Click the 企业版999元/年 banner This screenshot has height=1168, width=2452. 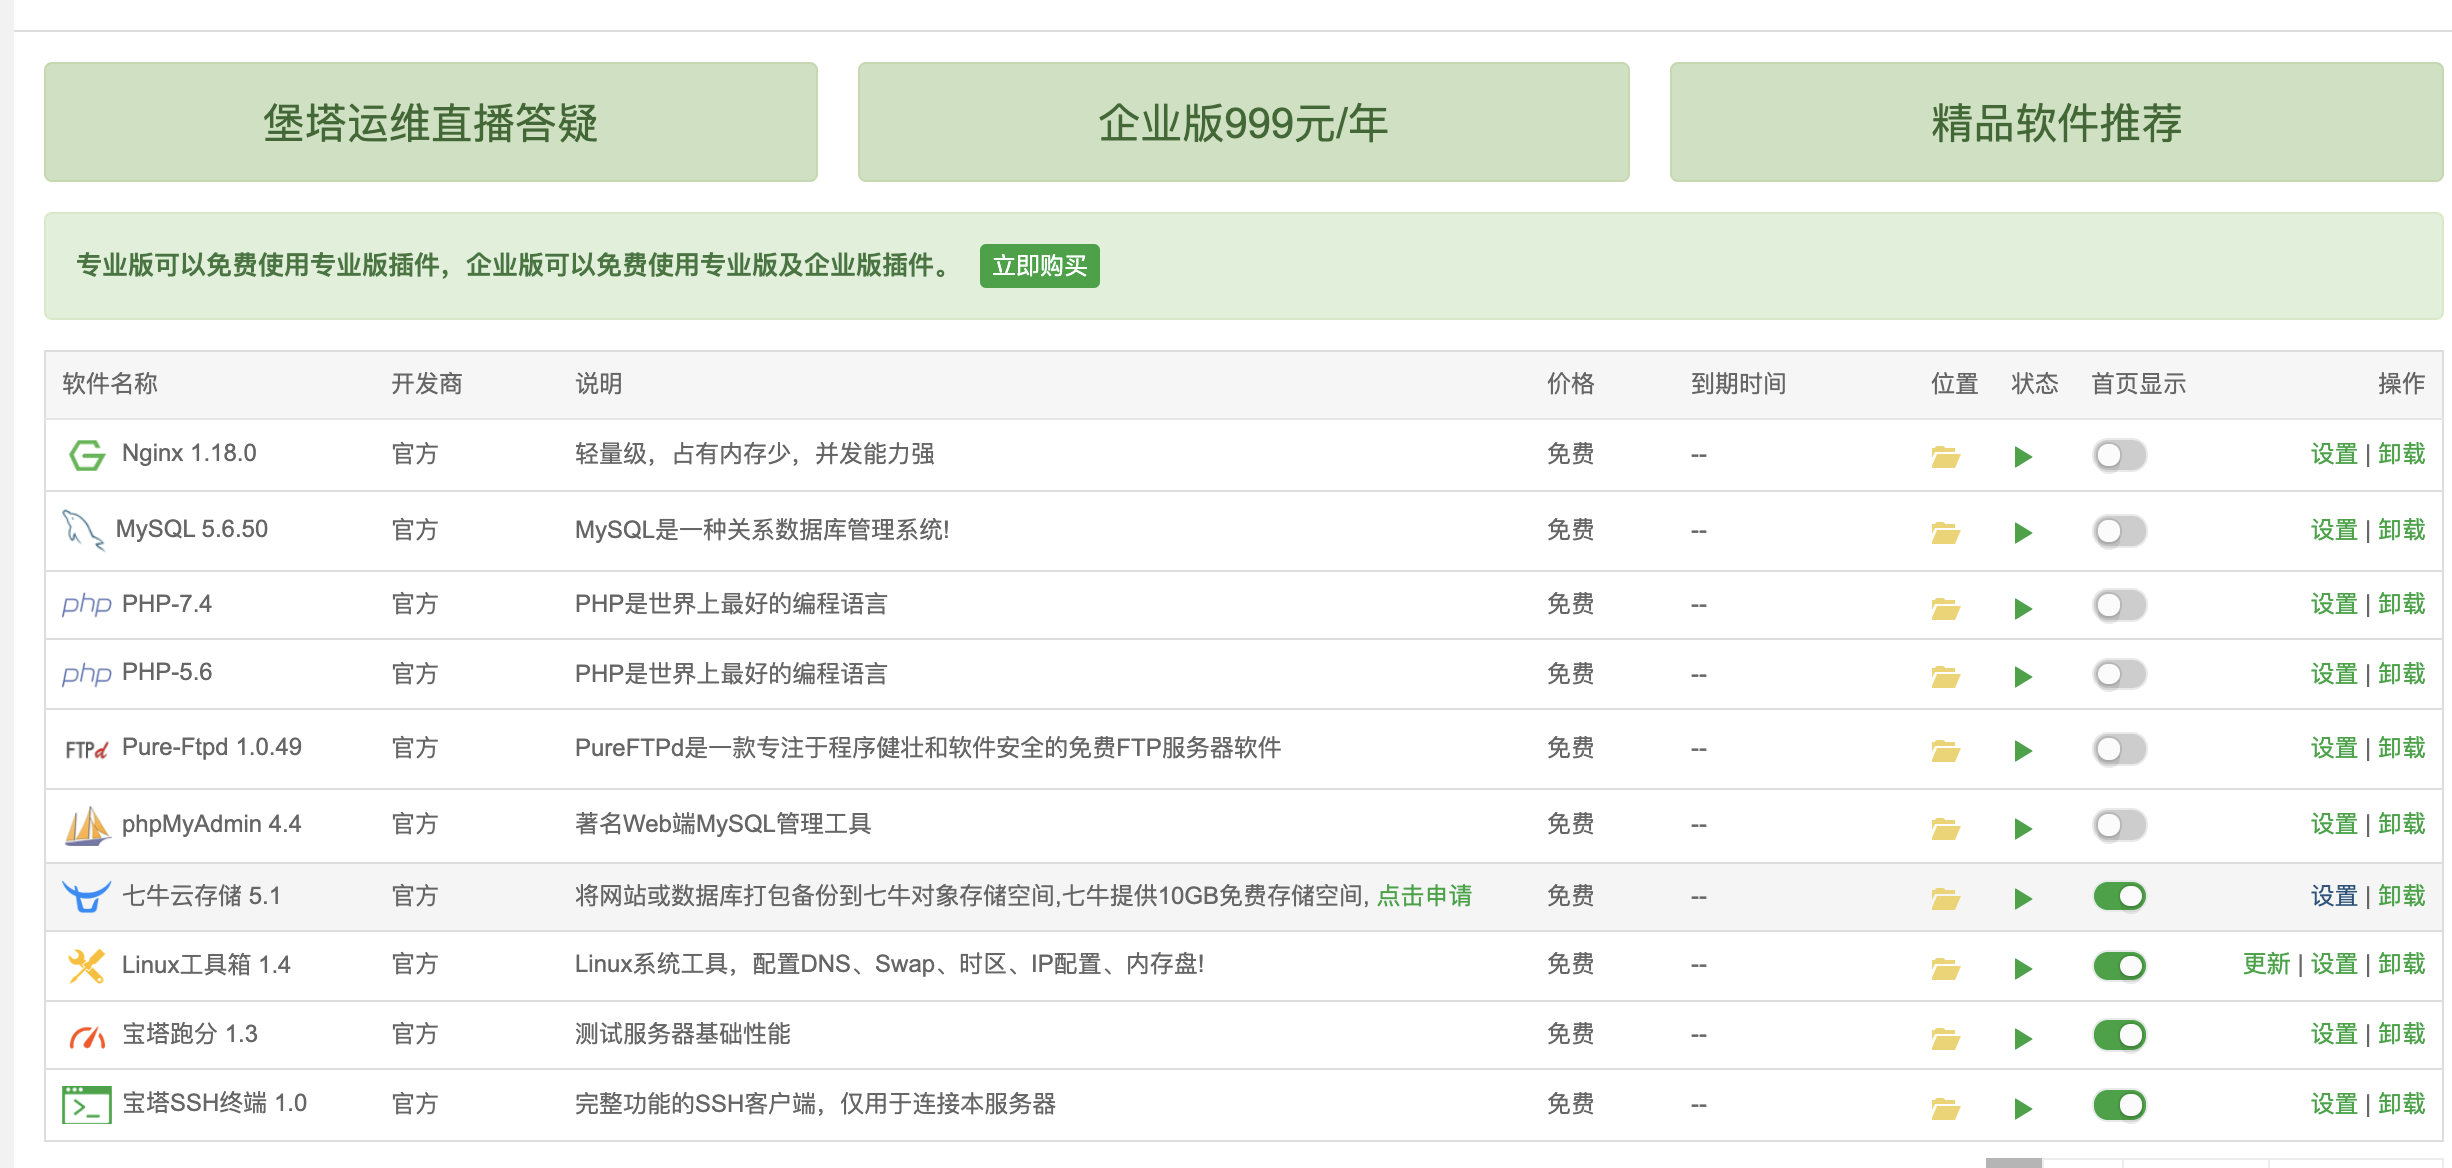(x=1244, y=122)
